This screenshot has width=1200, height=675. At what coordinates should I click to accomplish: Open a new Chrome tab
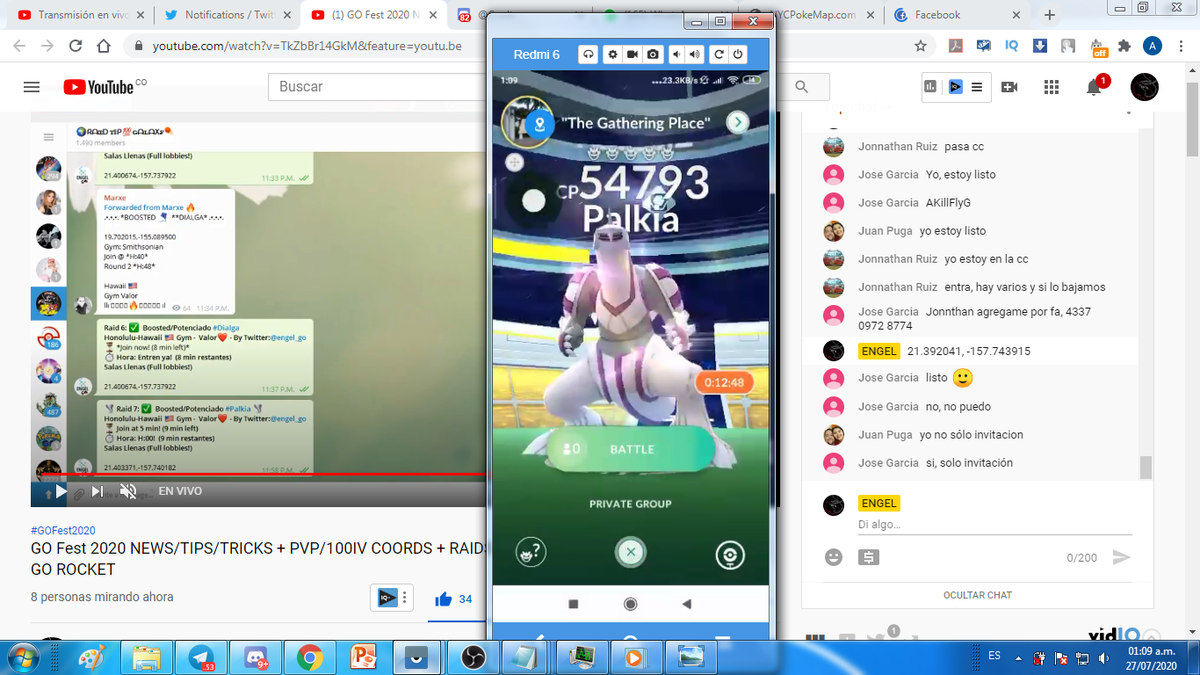(1049, 15)
